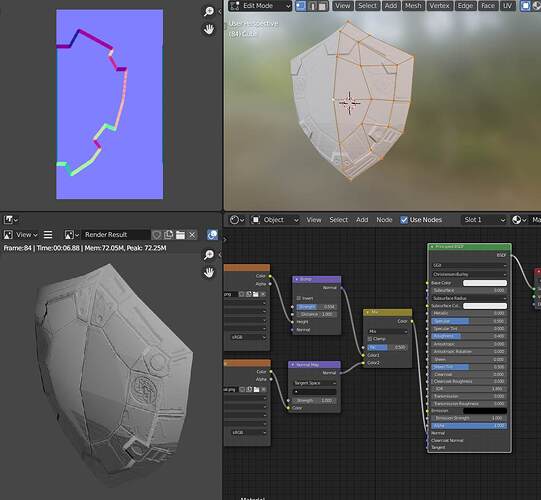Click the black Emission color swatch
The height and width of the screenshot is (500, 541).
point(485,411)
